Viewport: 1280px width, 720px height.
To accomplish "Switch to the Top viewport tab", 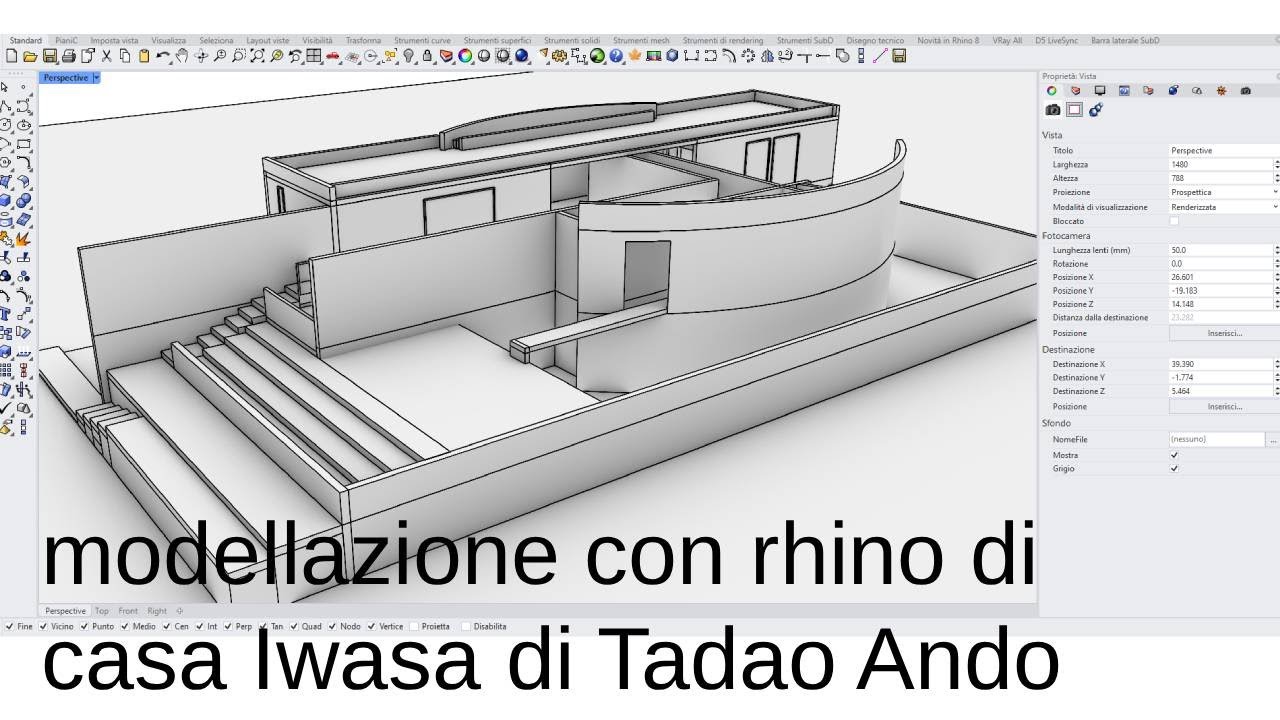I will [102, 611].
